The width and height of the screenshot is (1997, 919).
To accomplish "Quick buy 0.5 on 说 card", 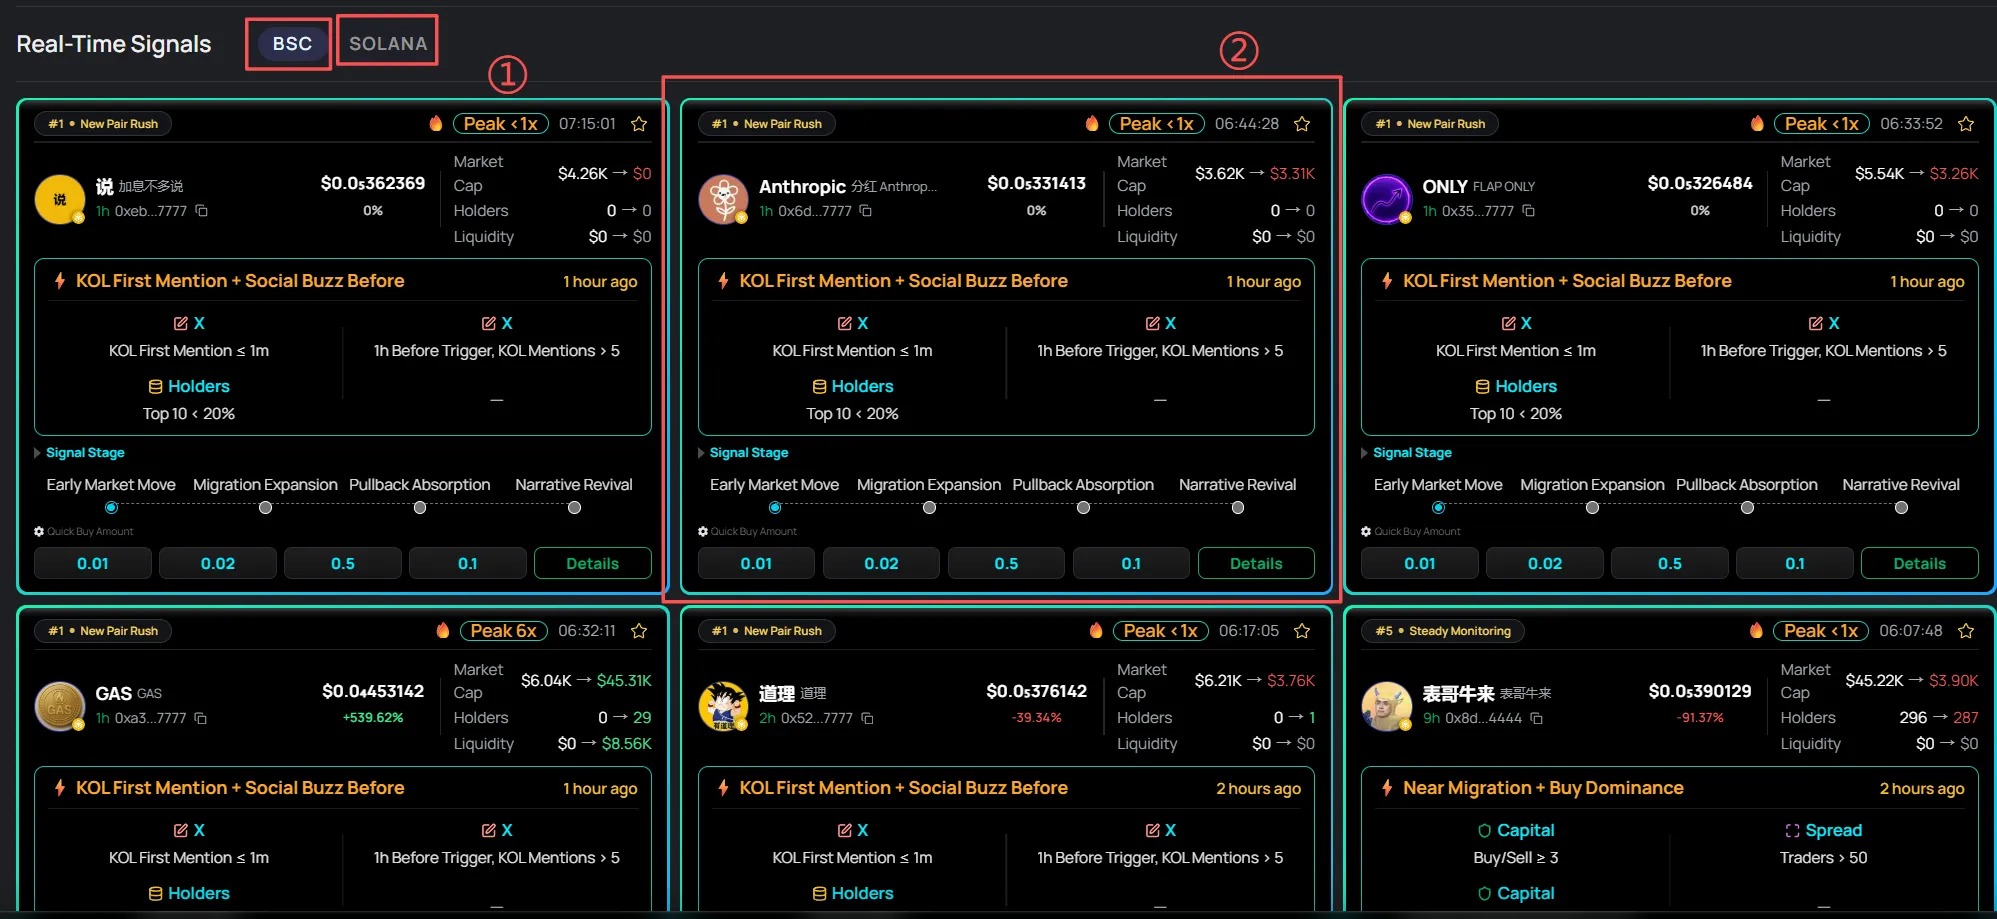I will pos(343,563).
